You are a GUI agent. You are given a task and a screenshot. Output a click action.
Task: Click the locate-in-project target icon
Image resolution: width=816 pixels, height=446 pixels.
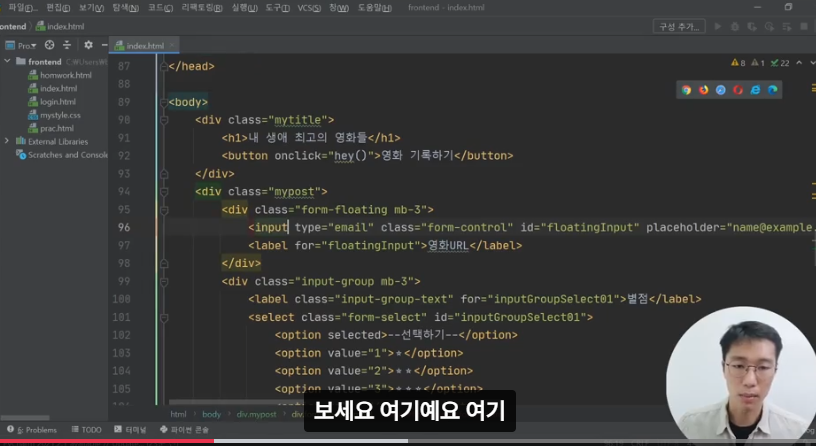point(49,45)
